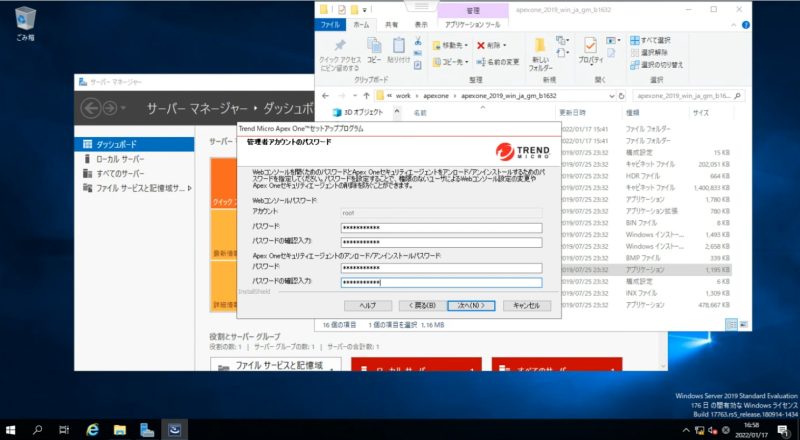Open the Copy to (コピー先) dropdown
Screen dimensions: 800x440
tap(450, 62)
